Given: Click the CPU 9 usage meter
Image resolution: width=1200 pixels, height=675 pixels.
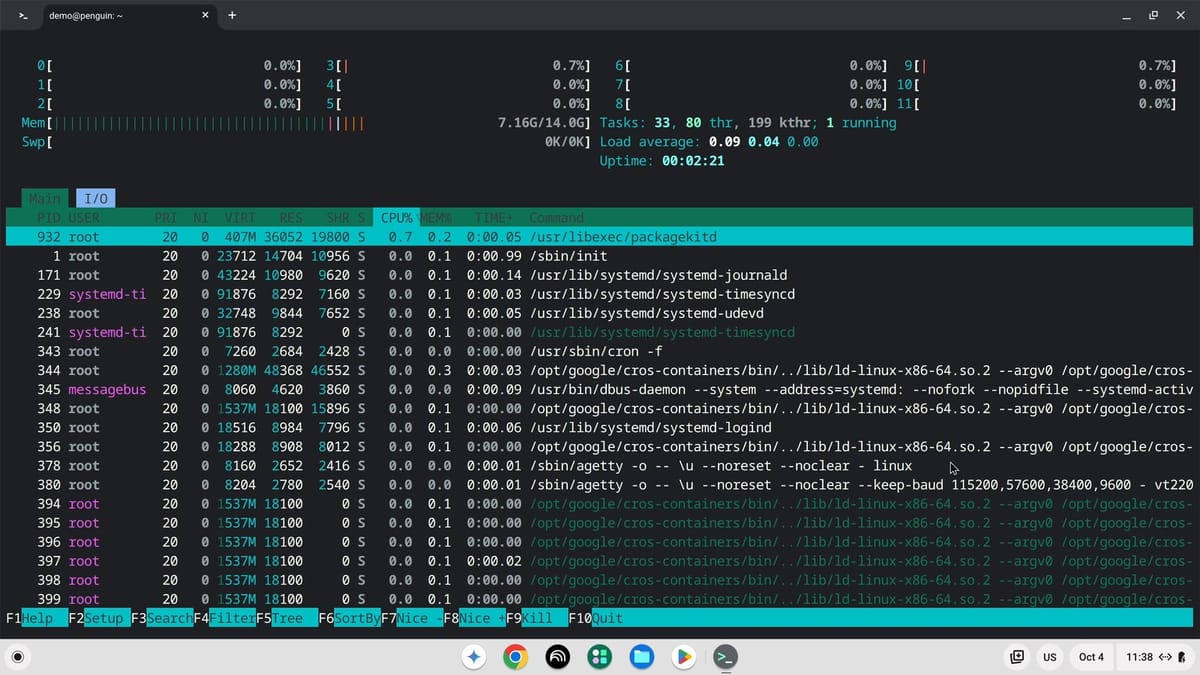Looking at the screenshot, I should (1040, 65).
